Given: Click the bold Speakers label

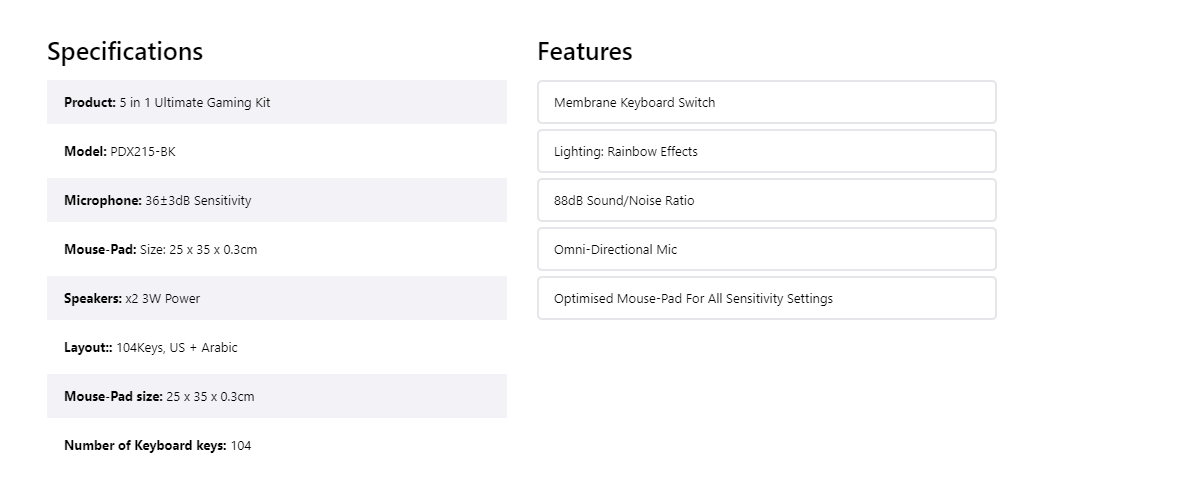Looking at the screenshot, I should click(92, 299).
